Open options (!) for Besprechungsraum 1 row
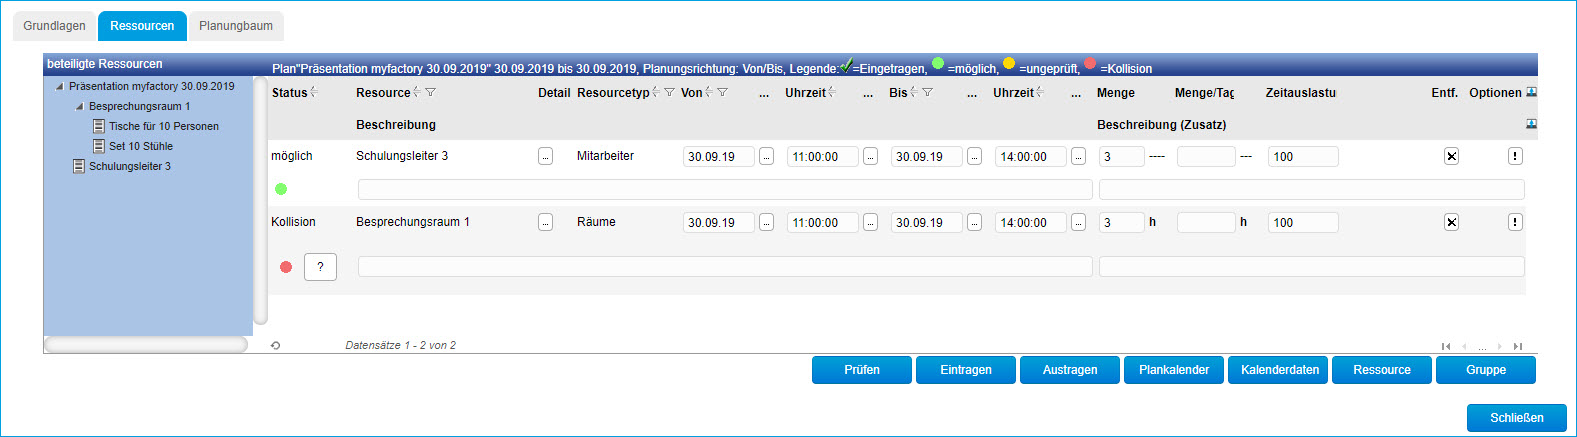 (x=1515, y=222)
